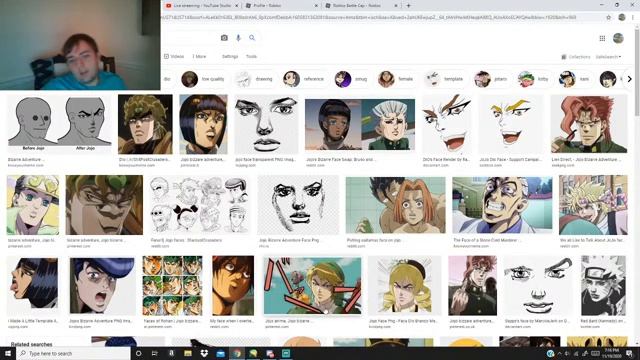Open the 'Putting Kakyoin face' reddit image
640x360 pixels.
click(x=396, y=205)
